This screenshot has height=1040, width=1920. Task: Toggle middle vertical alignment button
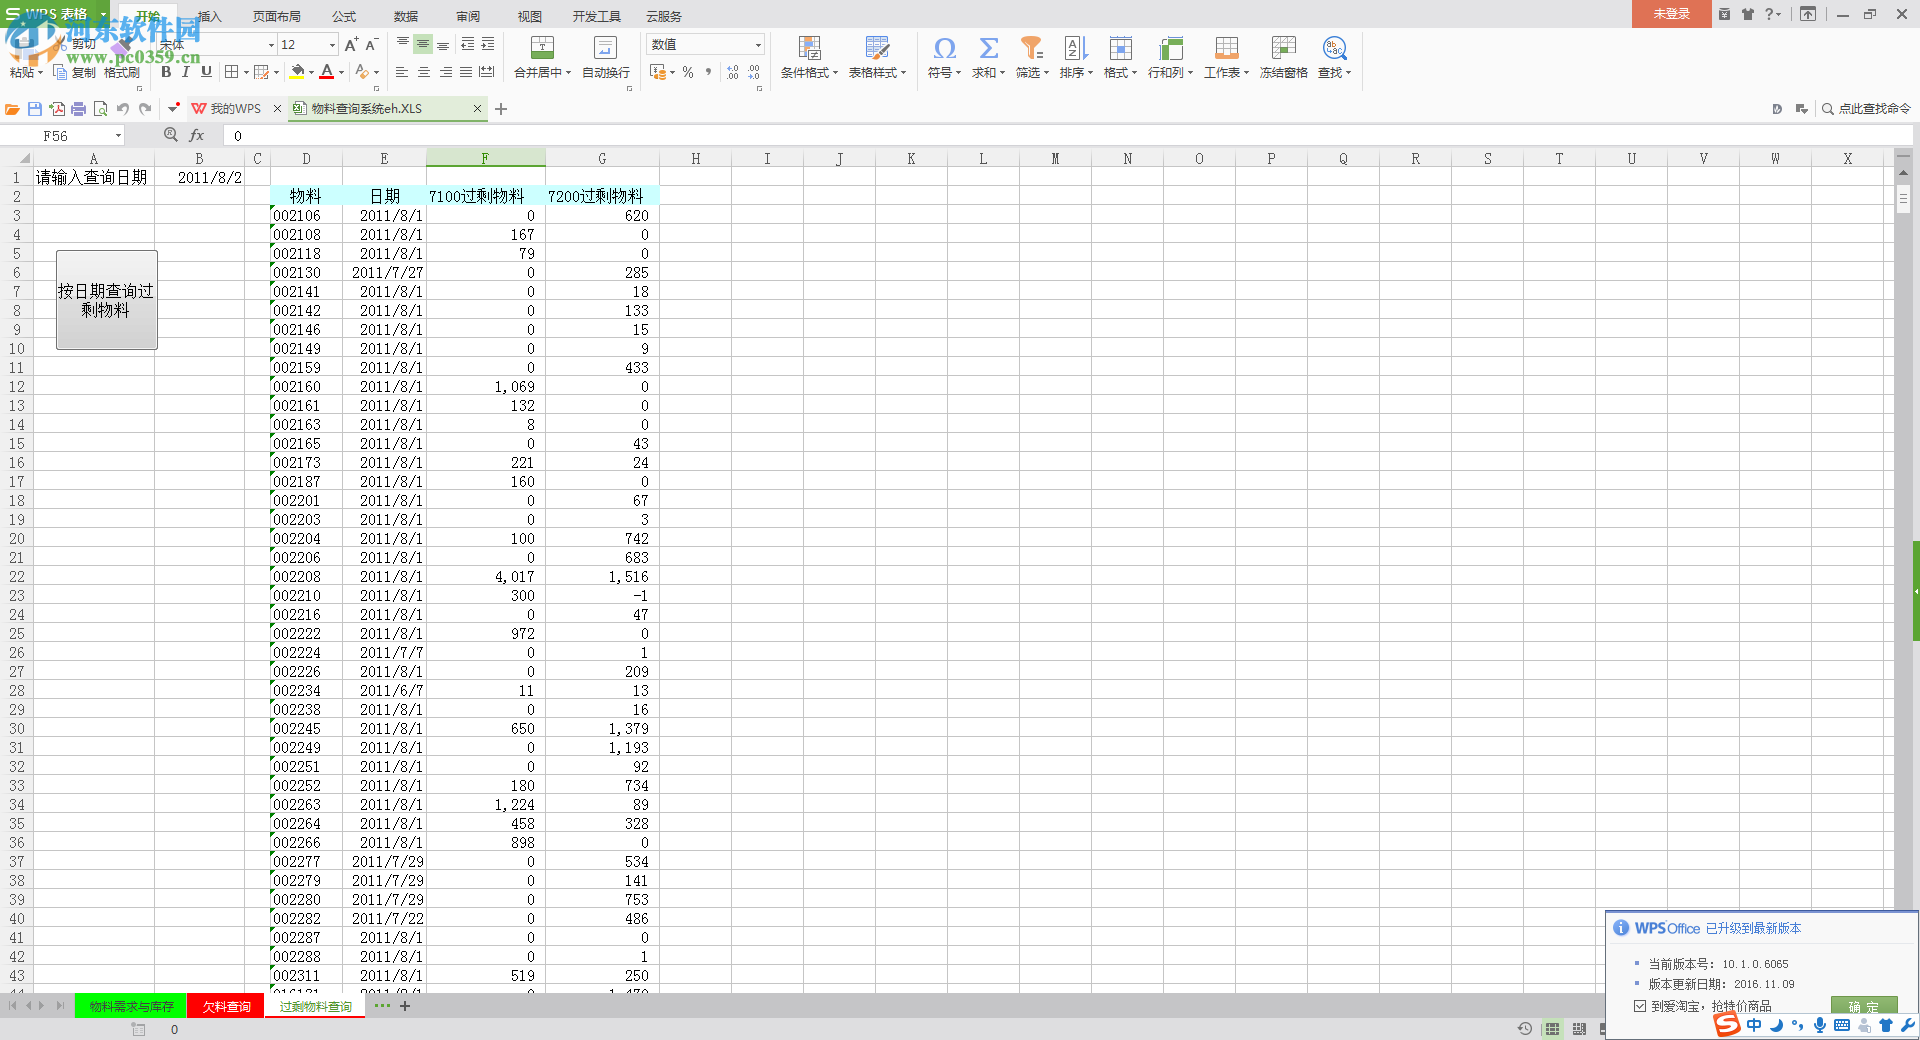point(423,45)
